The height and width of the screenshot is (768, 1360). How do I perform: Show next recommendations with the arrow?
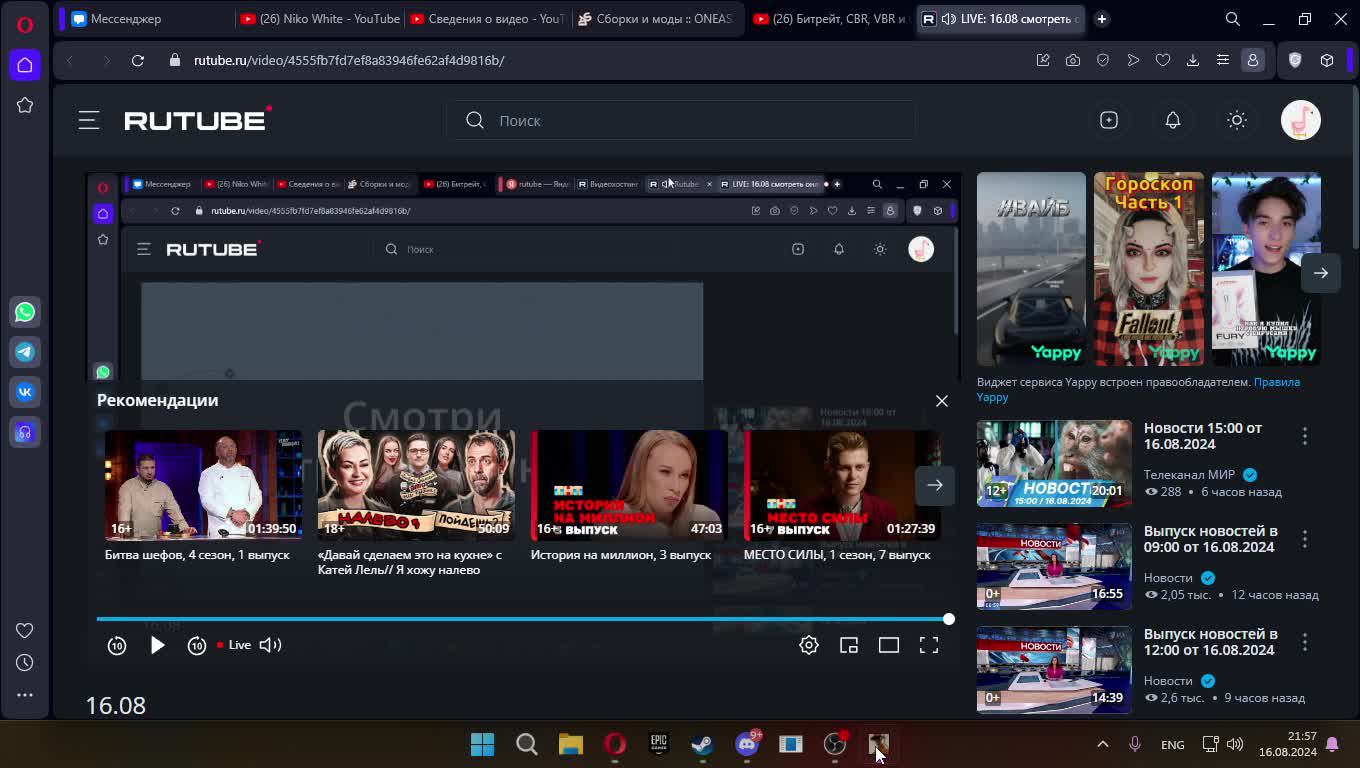[934, 485]
